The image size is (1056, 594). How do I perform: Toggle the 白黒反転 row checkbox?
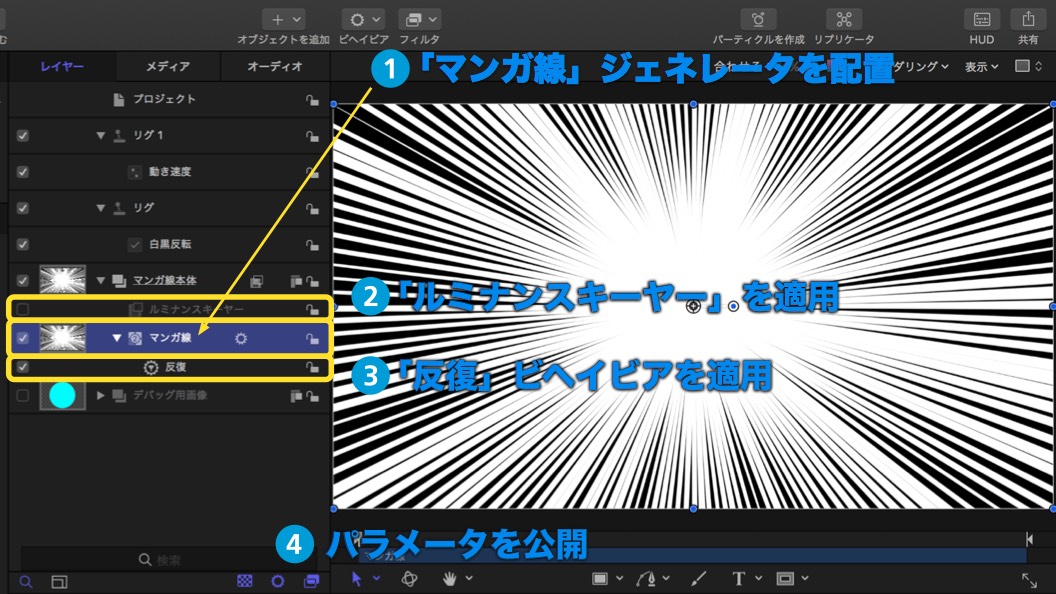[x=23, y=244]
